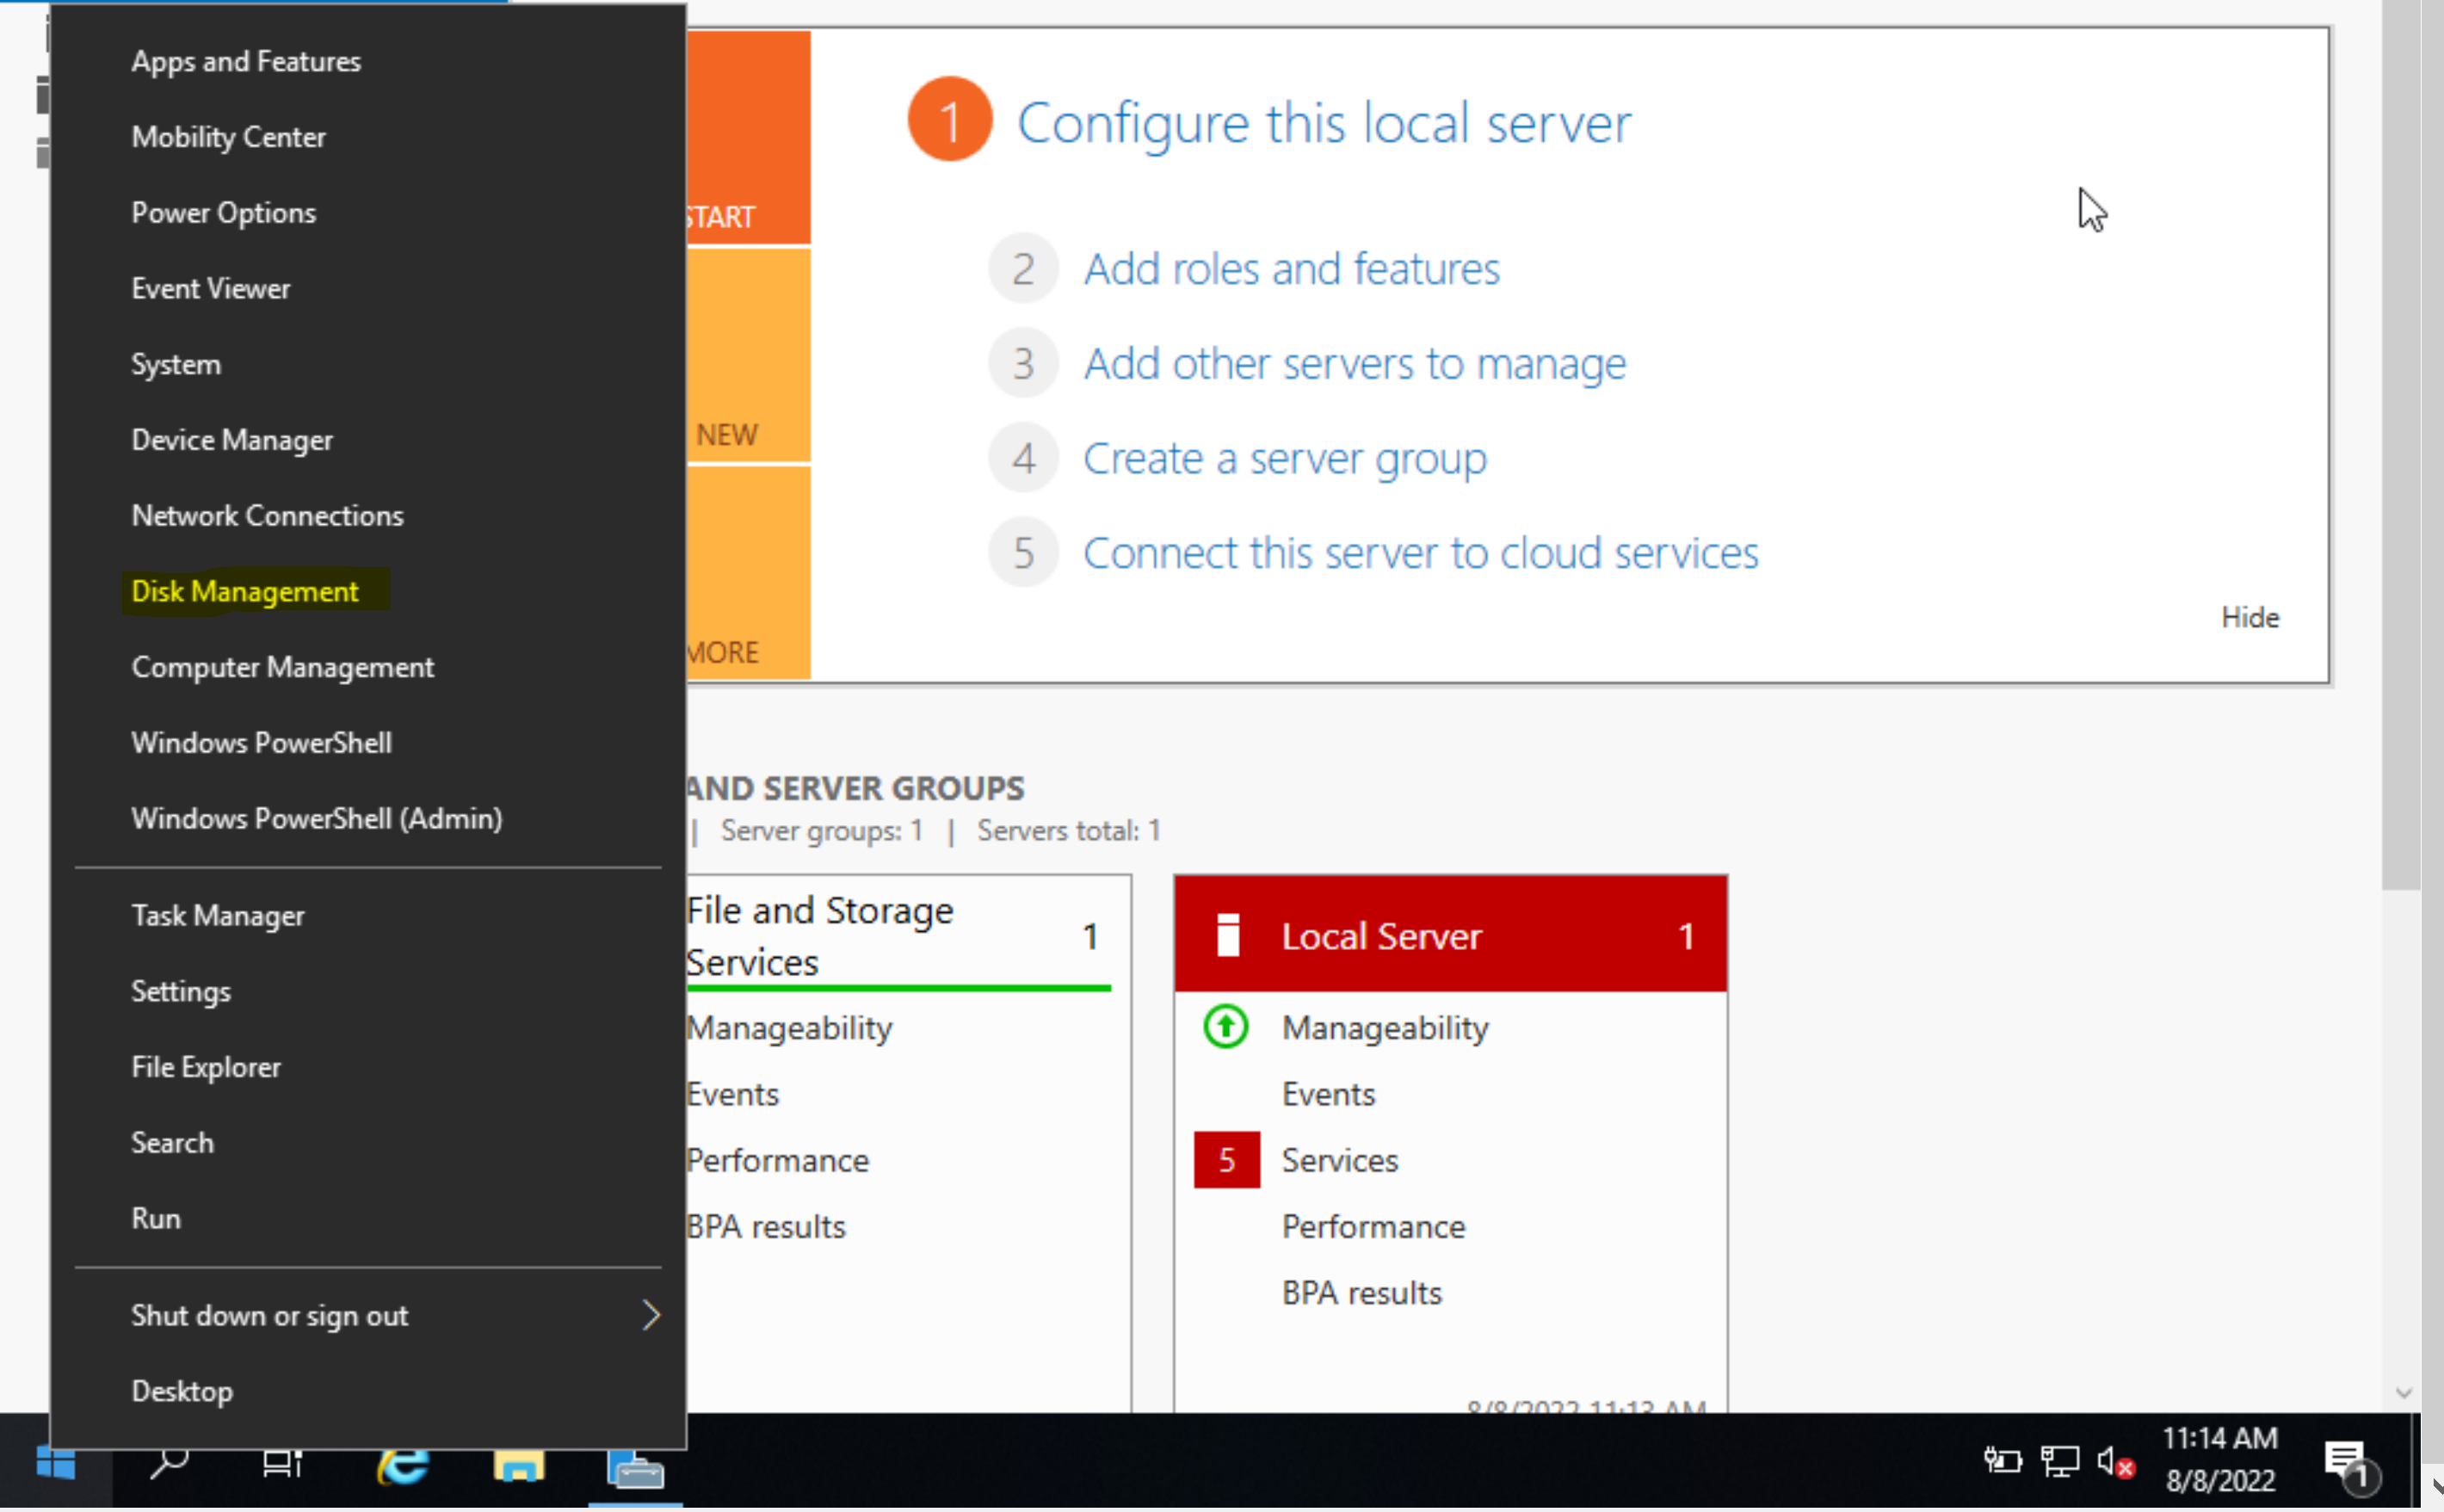Click Add other servers to manage
Screen dimensions: 2444x1512
(x=1355, y=364)
